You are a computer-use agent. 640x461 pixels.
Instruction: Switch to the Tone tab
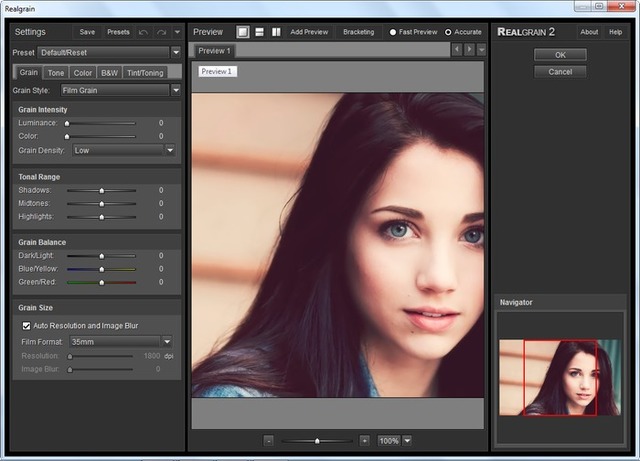[56, 72]
